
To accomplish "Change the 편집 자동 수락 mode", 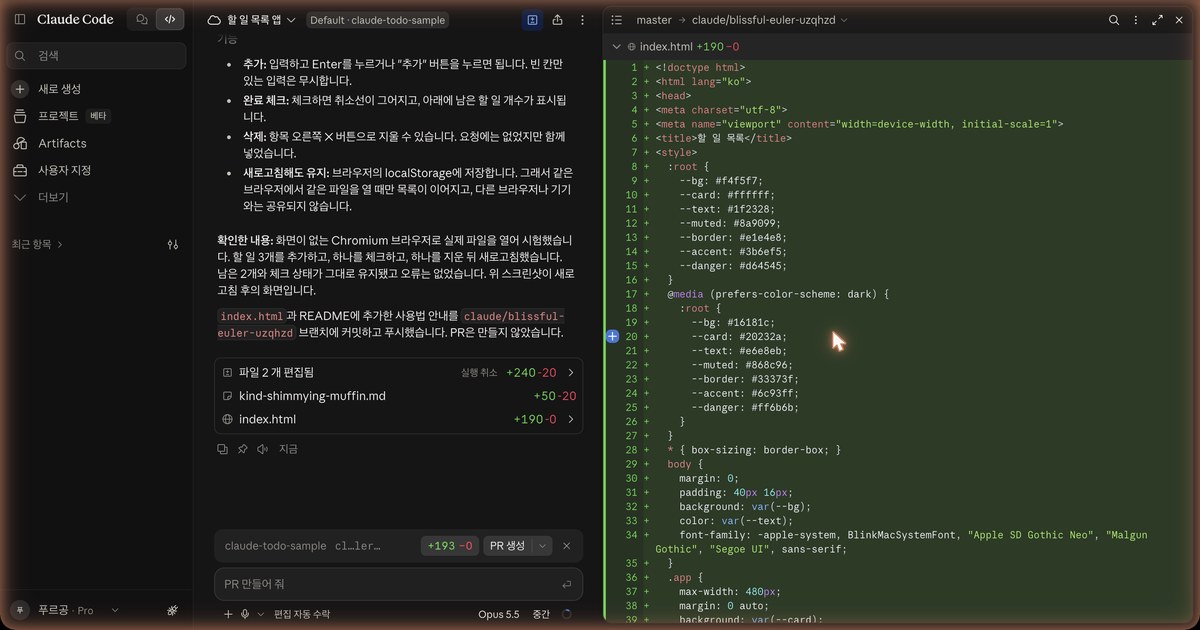I will [x=302, y=614].
